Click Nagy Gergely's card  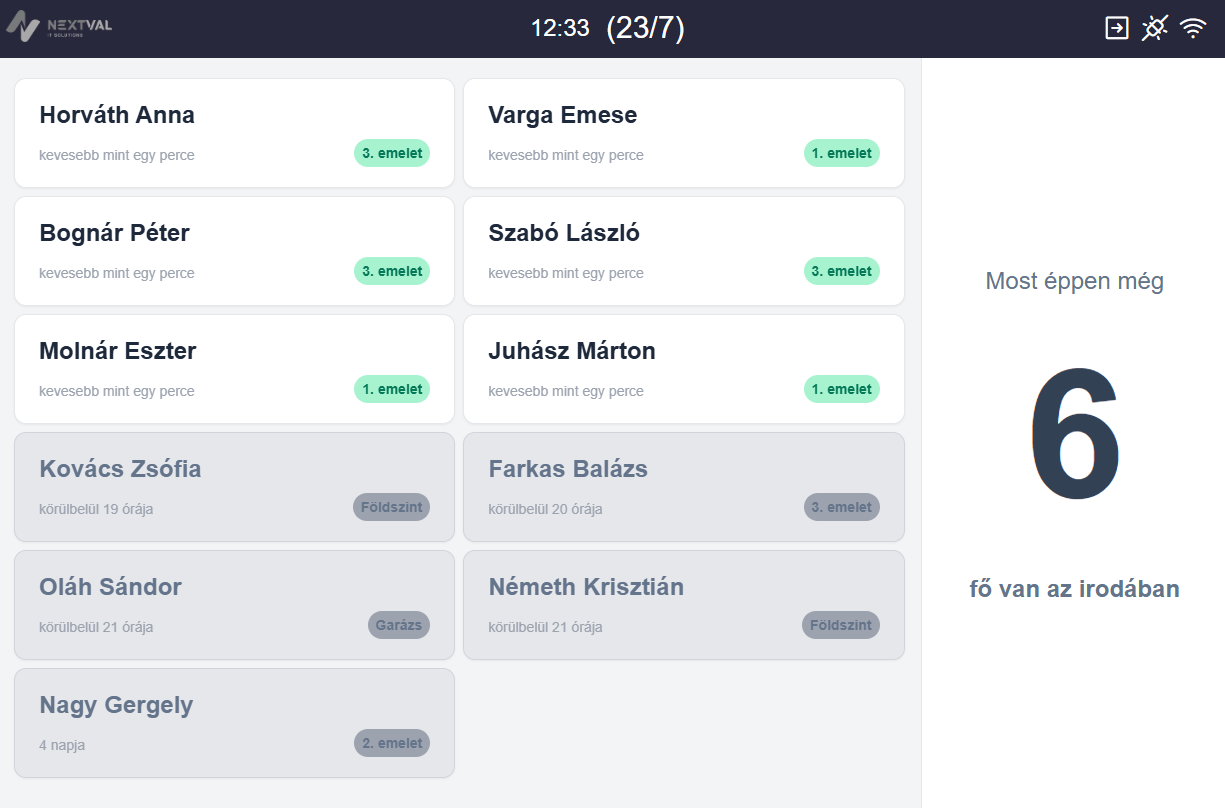234,723
